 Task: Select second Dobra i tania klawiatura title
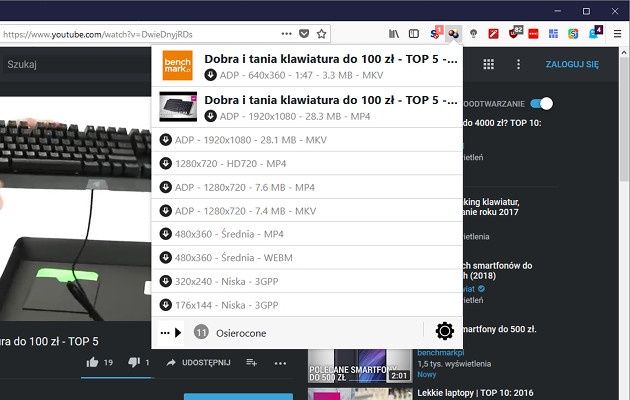coord(331,100)
